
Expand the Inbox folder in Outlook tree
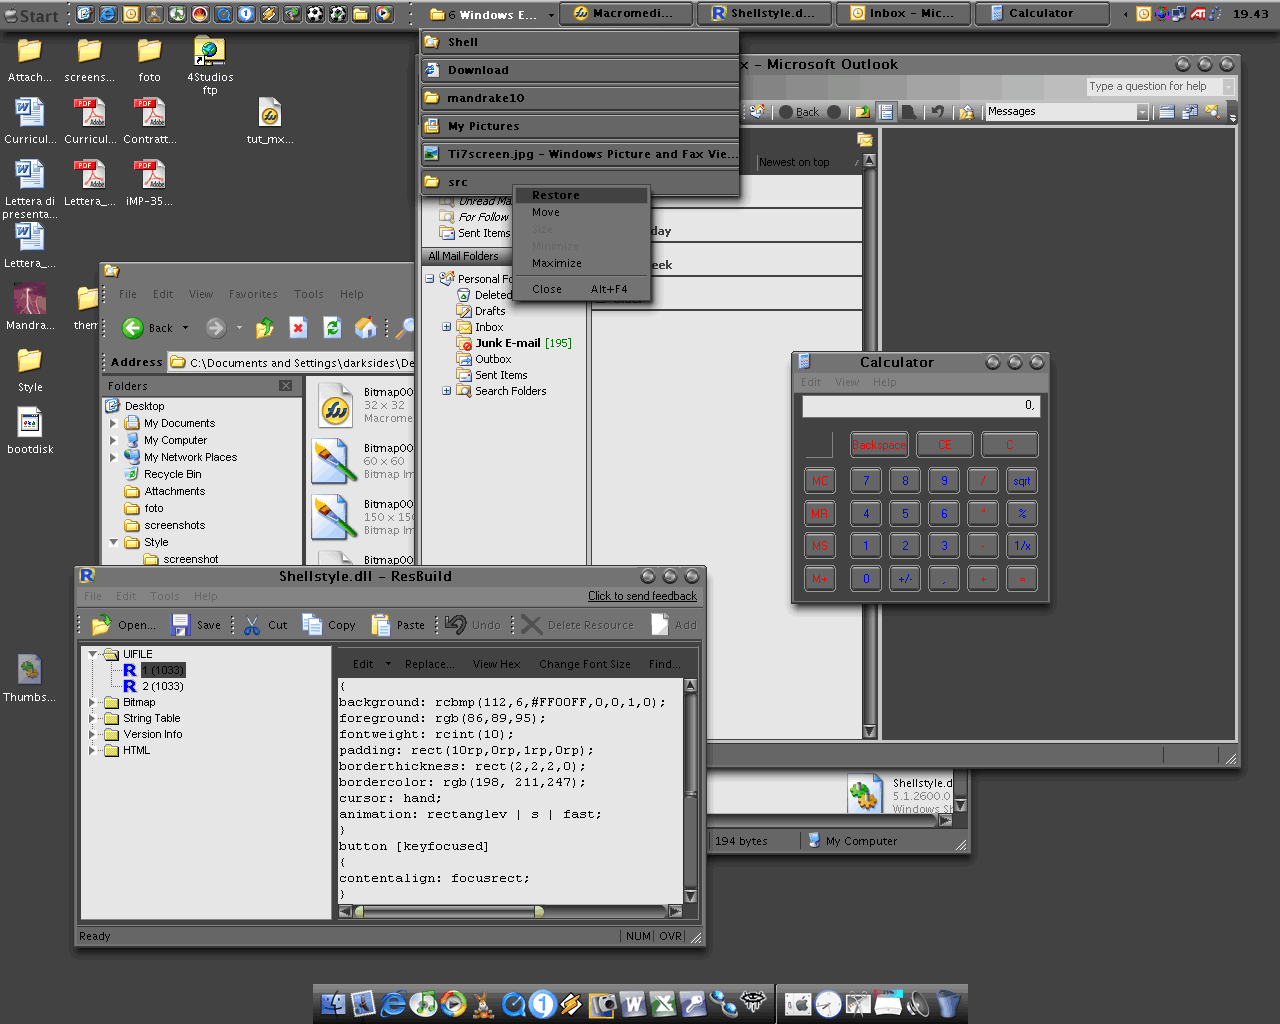[x=446, y=327]
